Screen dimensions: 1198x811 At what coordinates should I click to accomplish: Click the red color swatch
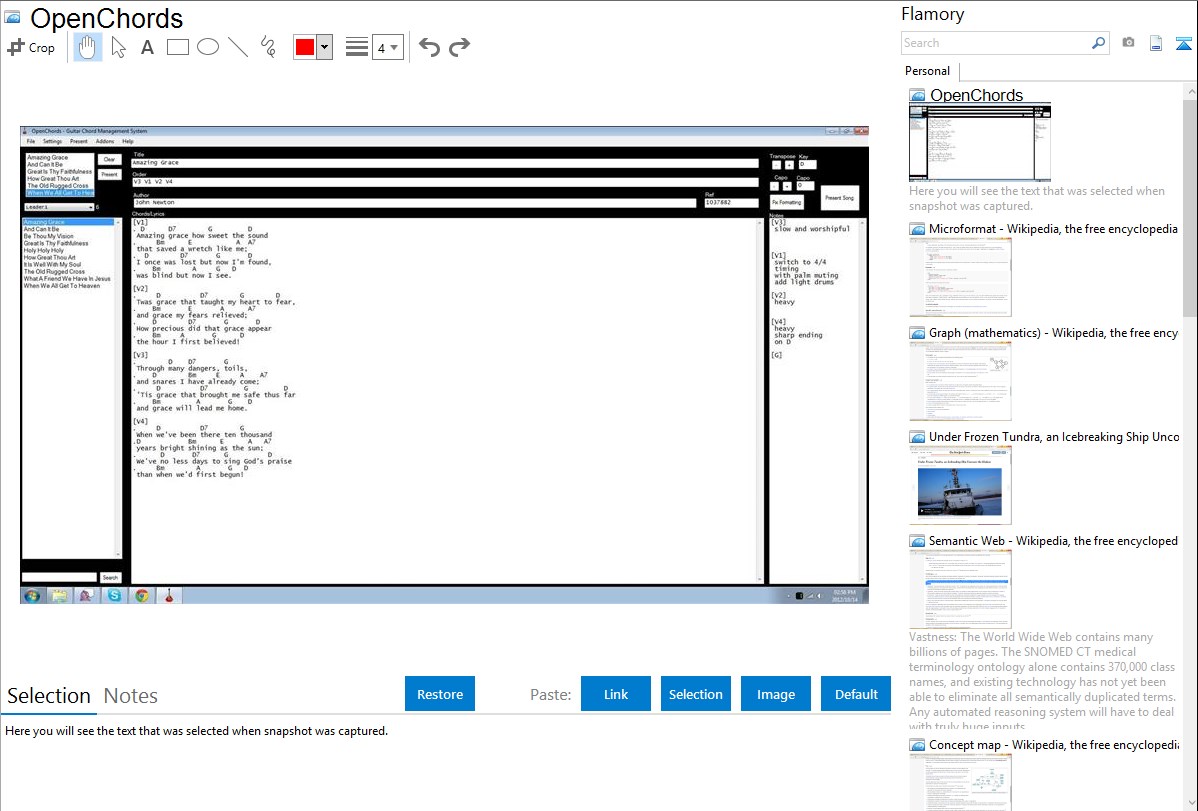[305, 47]
